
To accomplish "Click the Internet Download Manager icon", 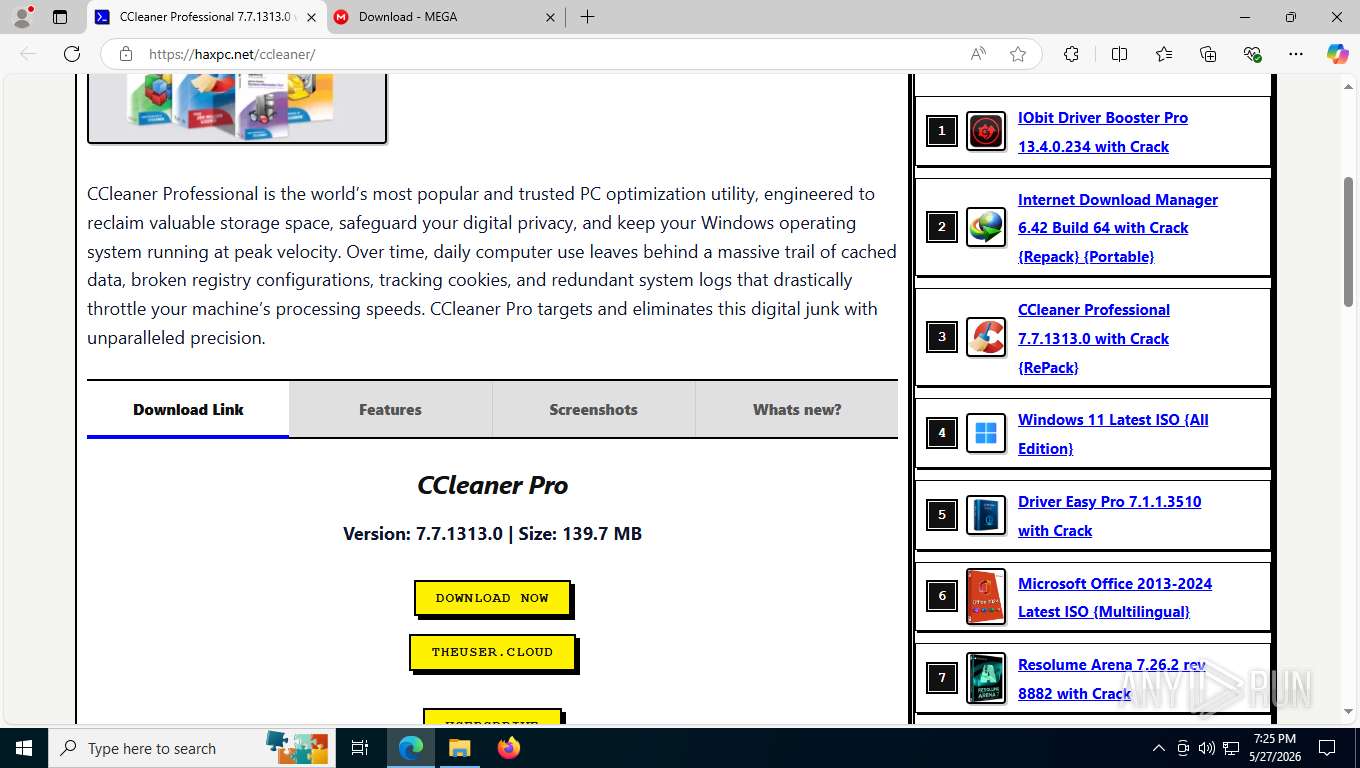I will 986,227.
